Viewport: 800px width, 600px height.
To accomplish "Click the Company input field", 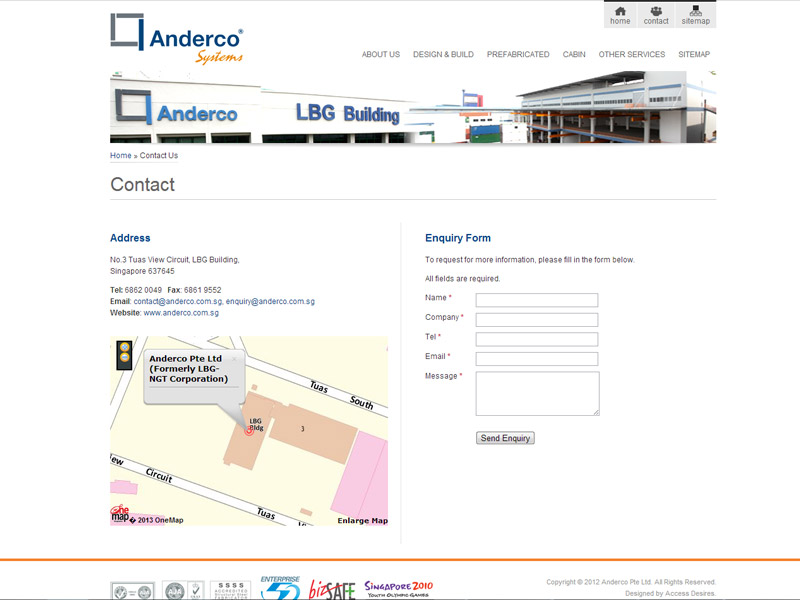I will coord(537,320).
